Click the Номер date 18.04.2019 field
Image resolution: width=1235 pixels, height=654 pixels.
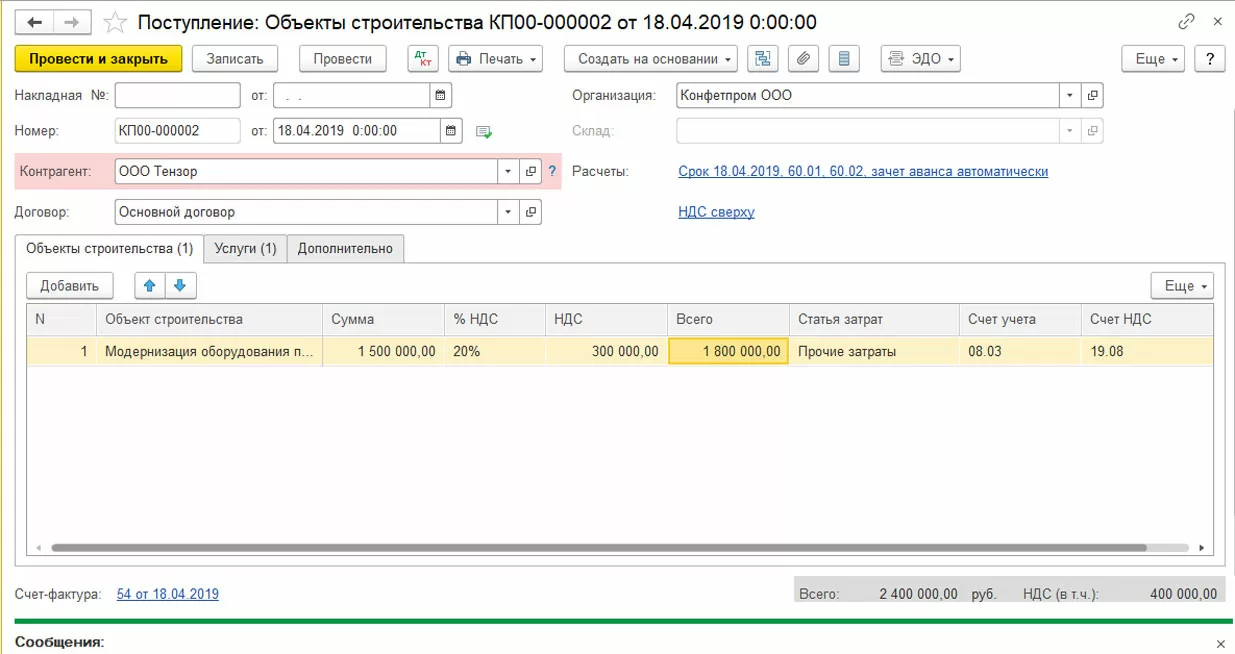click(x=356, y=130)
